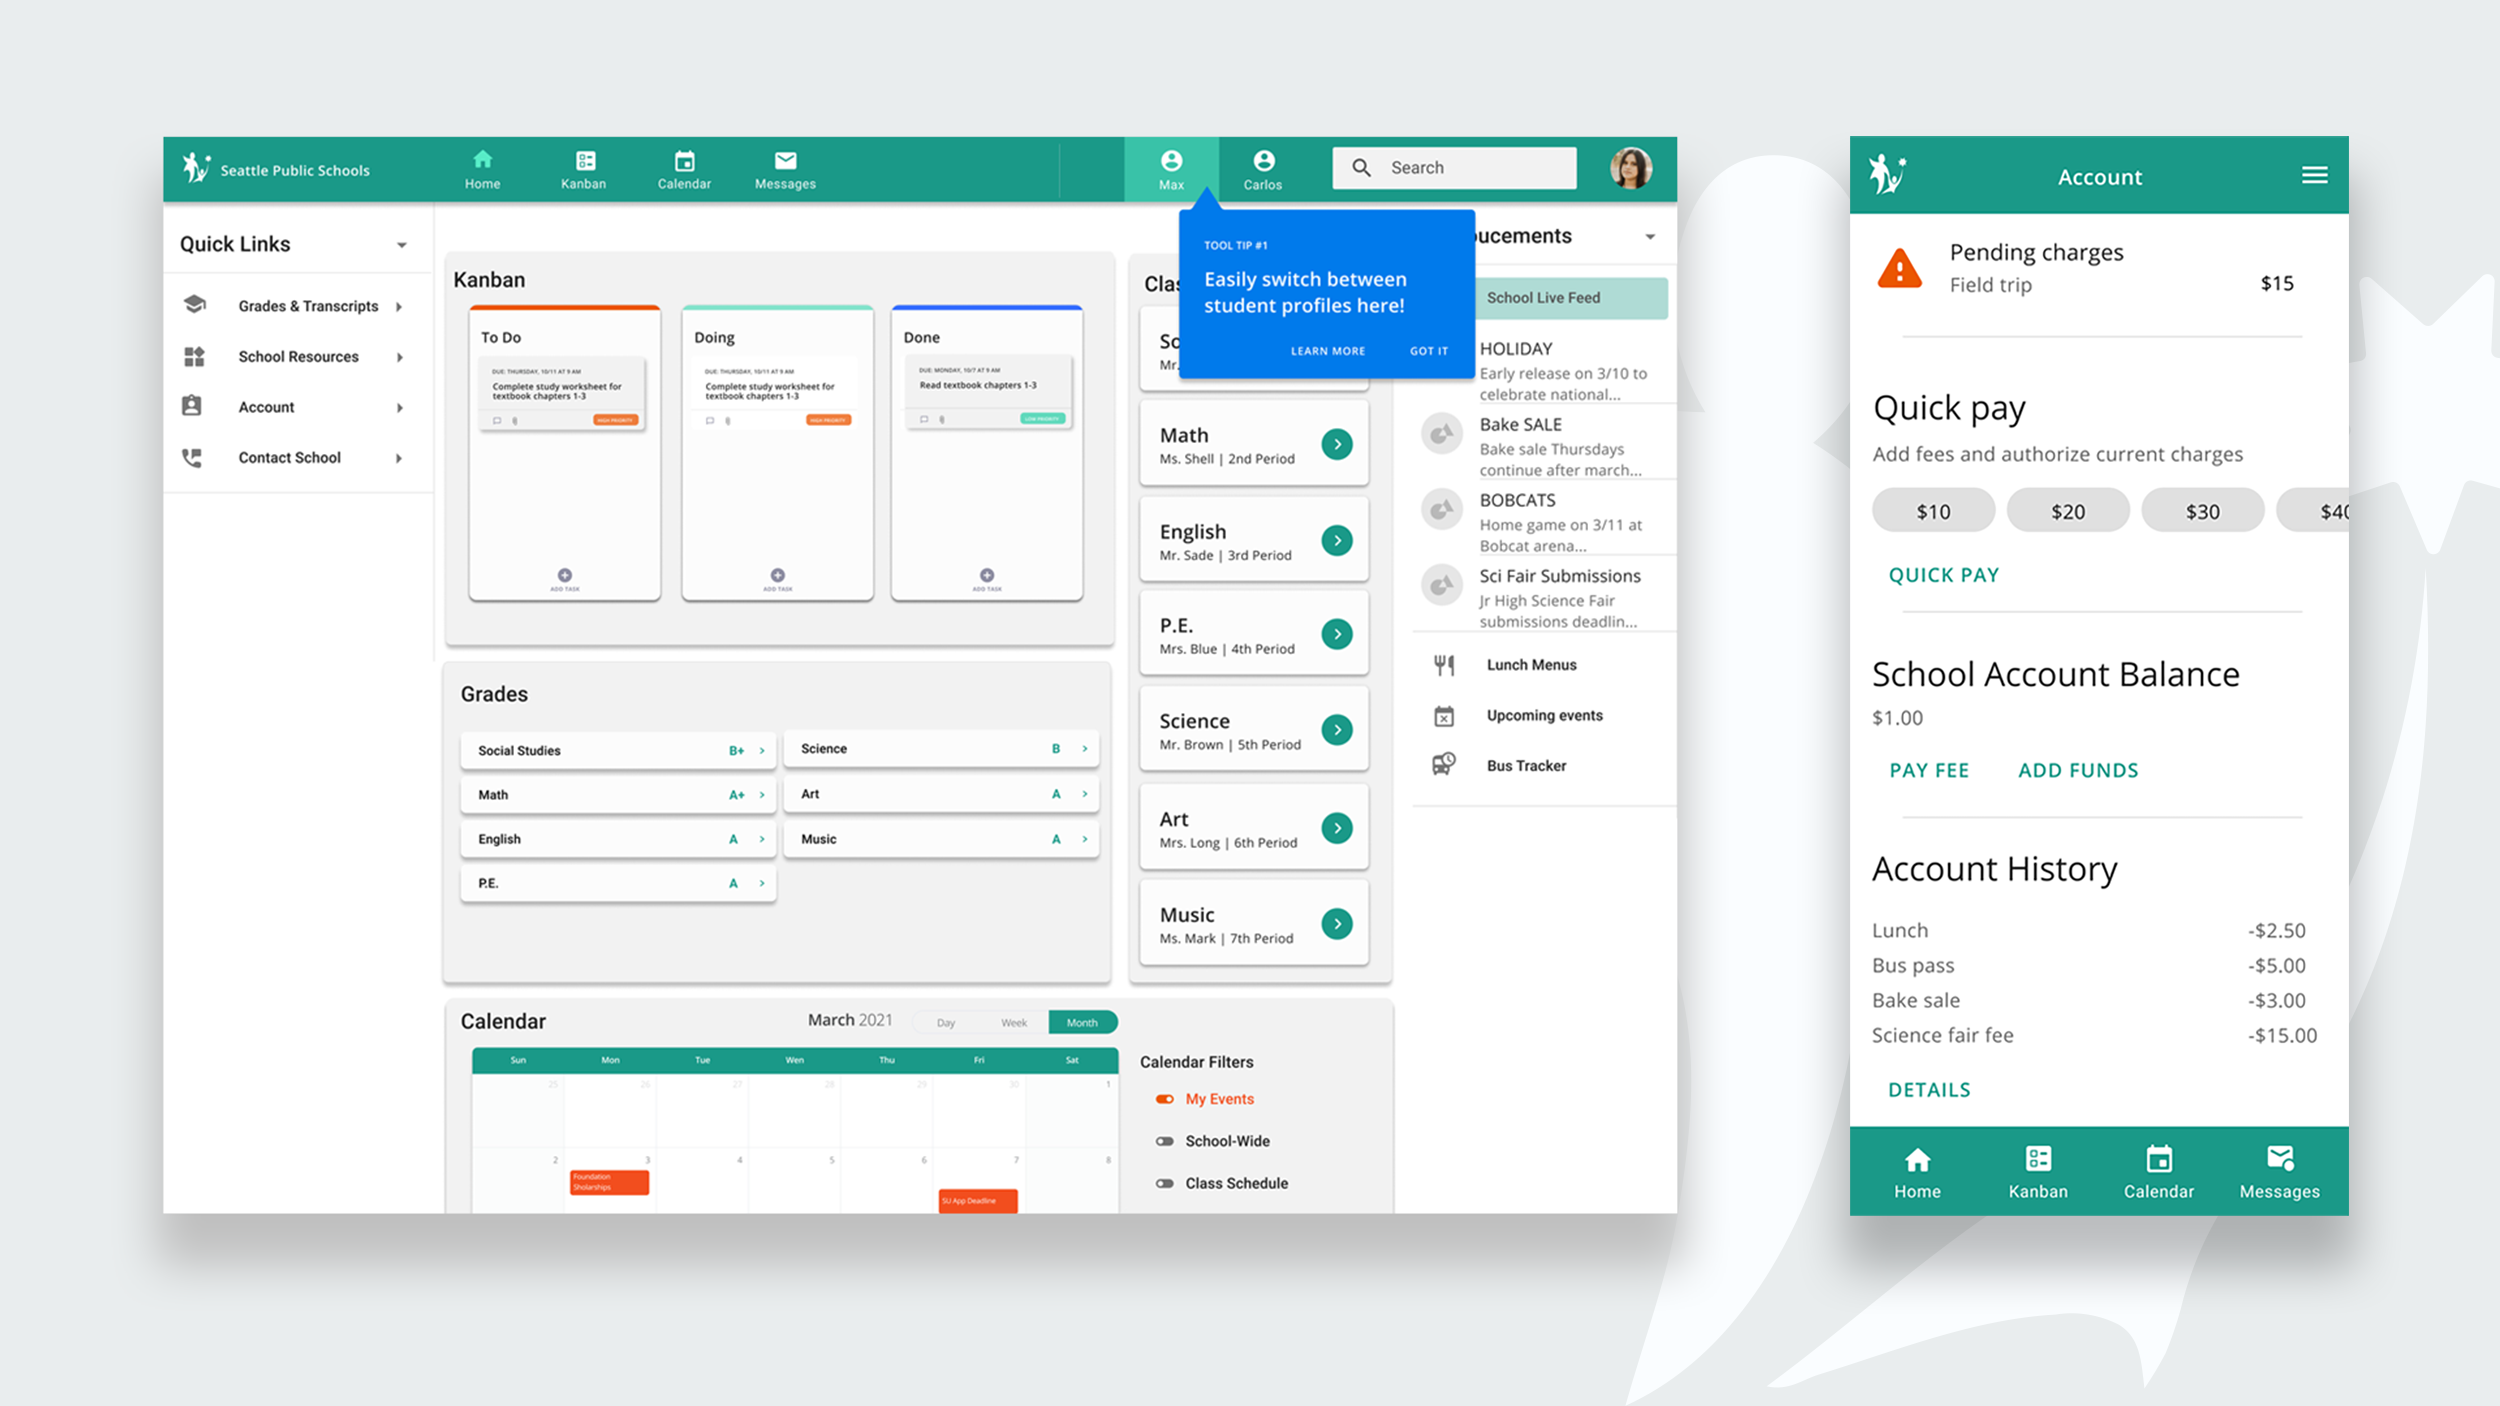Open P.E. class arrow button

point(1337,634)
